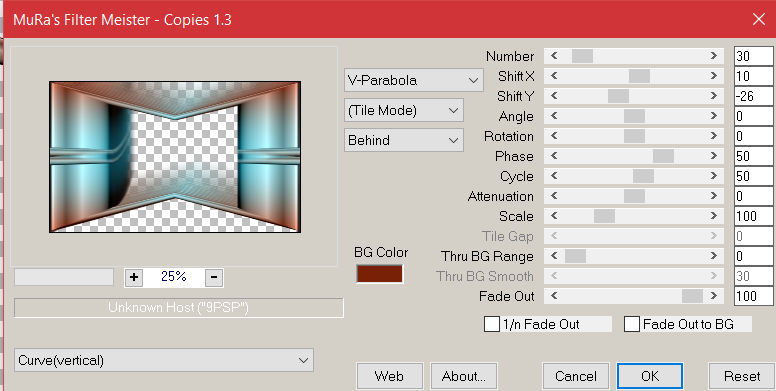Viewport: 776px width, 391px height.
Task: Click the Number value input field
Action: [754, 56]
